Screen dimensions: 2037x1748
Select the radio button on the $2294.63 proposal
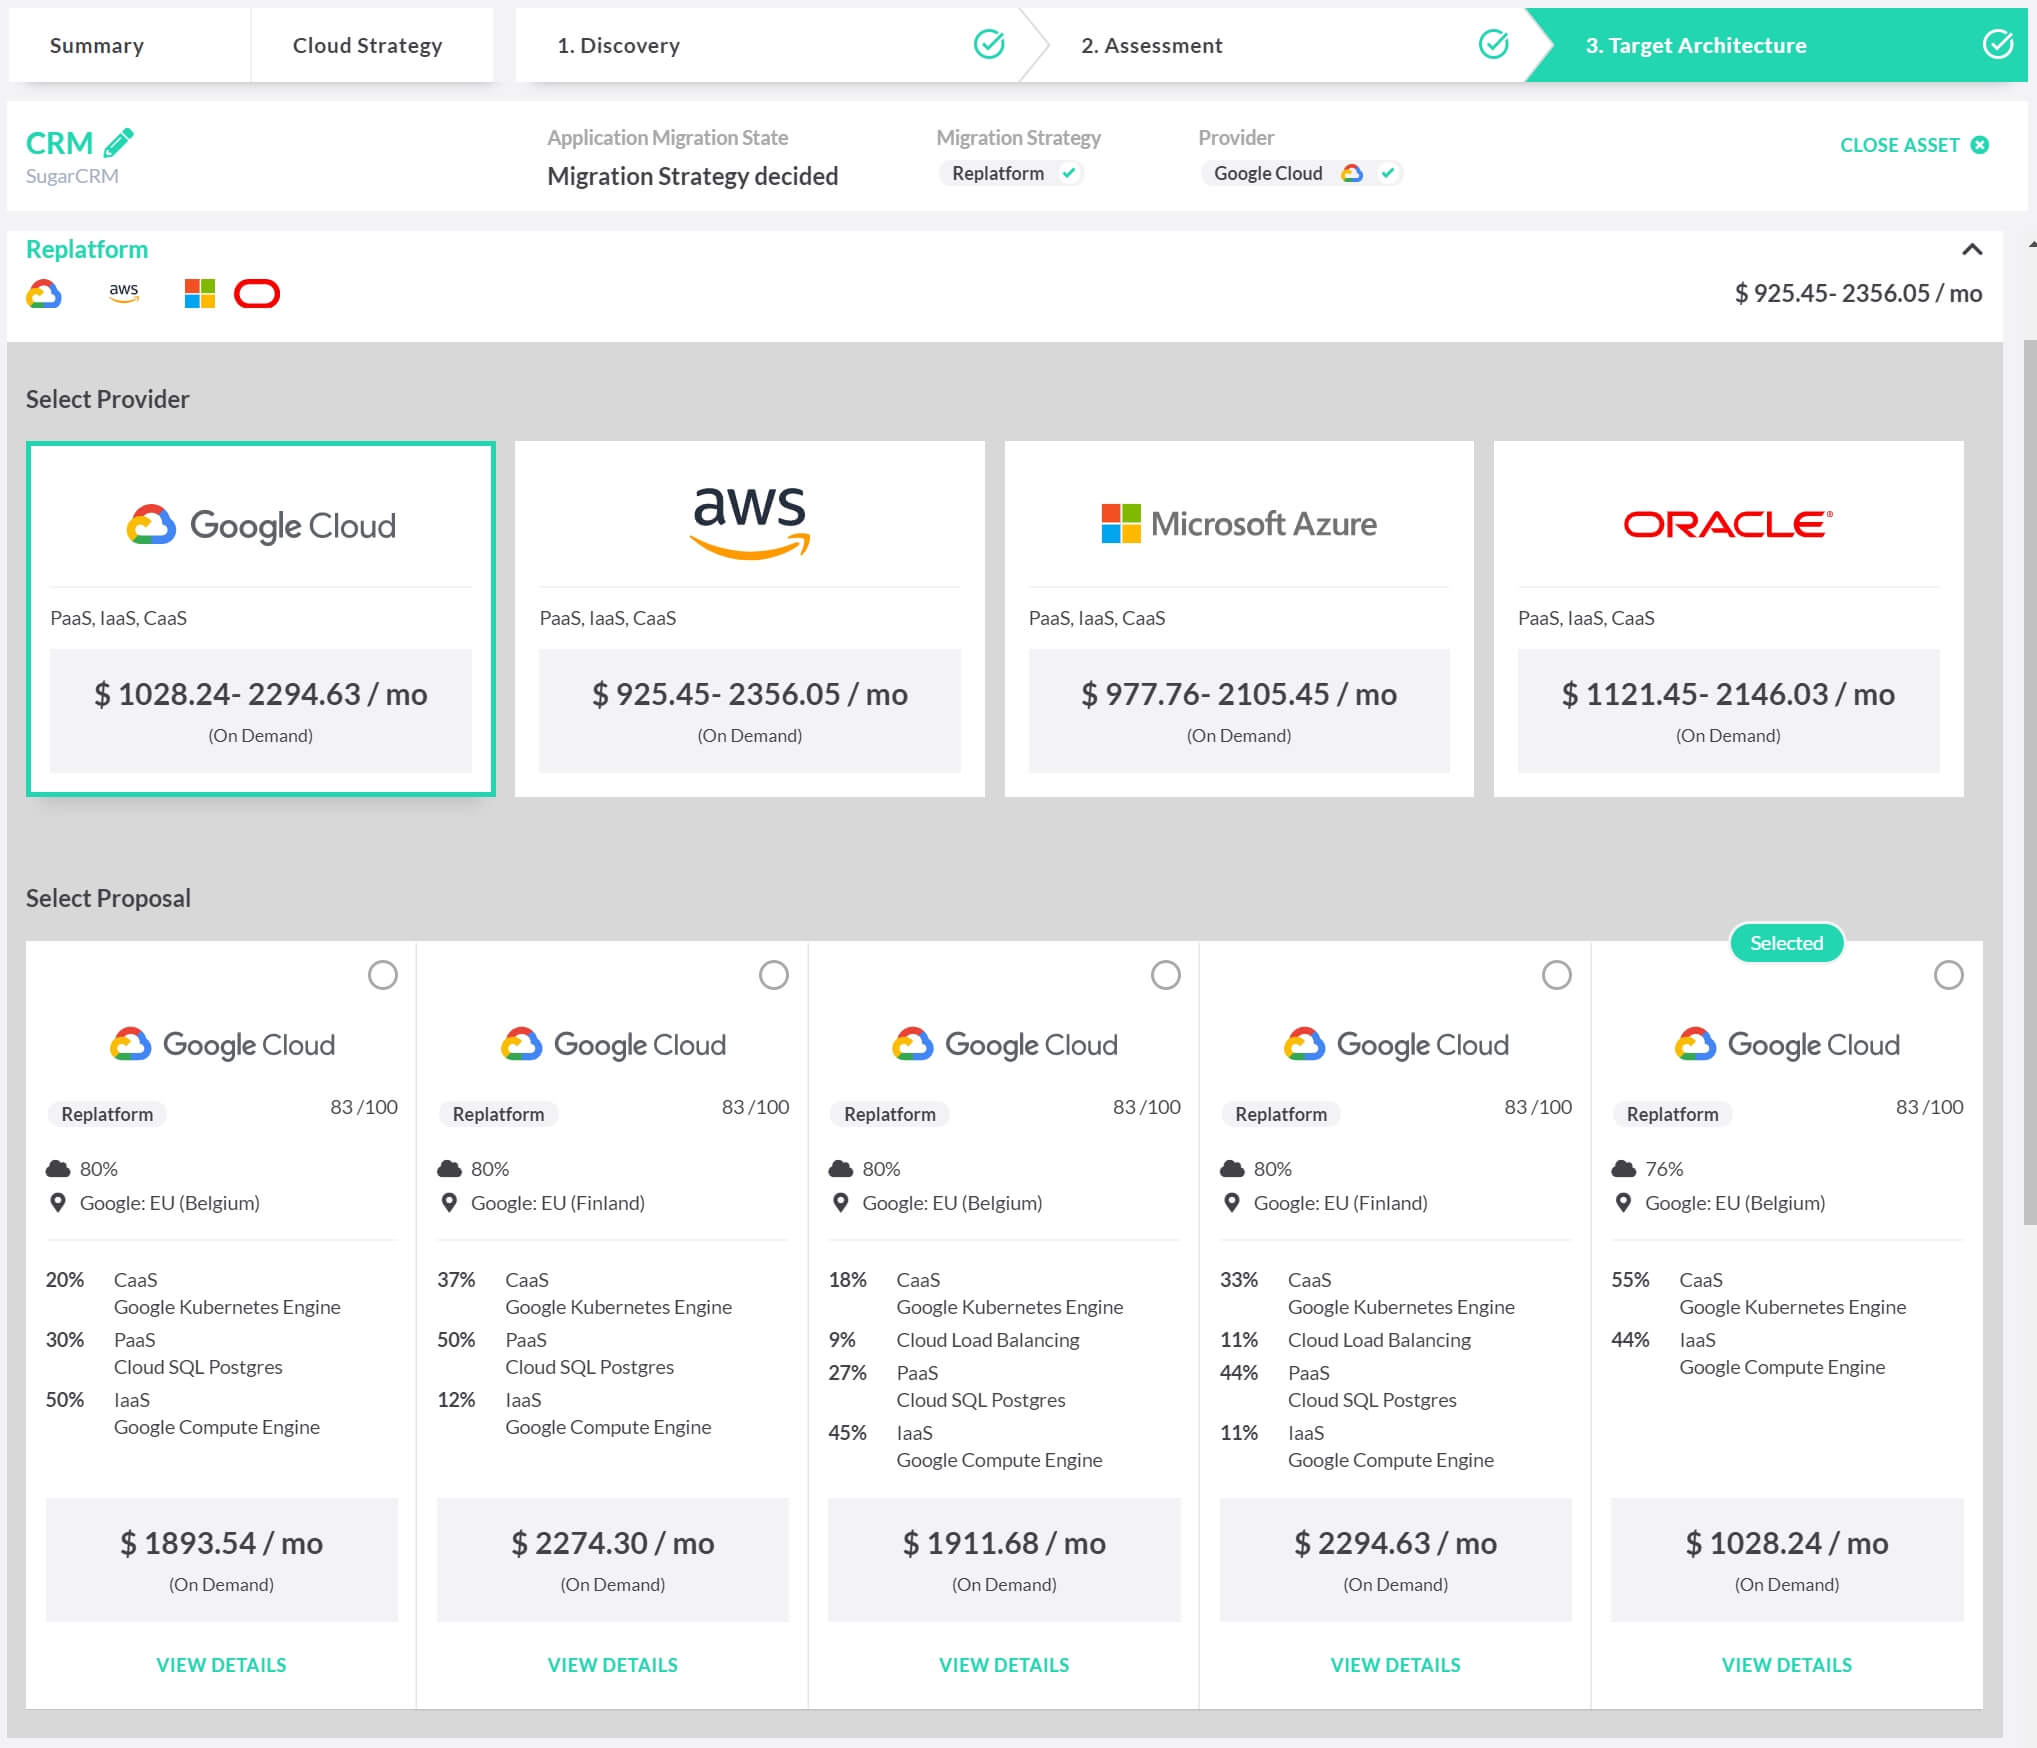coord(1557,975)
